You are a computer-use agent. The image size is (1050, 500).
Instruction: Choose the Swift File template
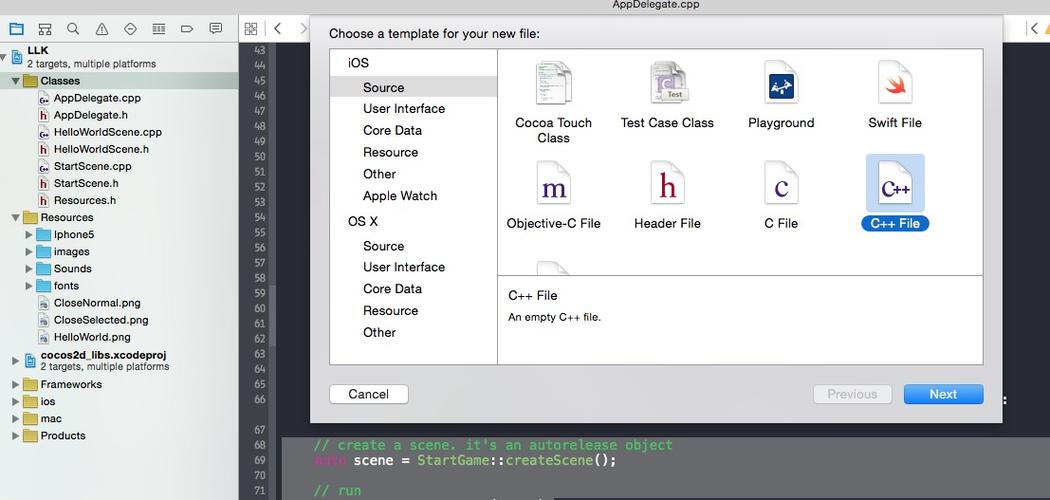895,95
